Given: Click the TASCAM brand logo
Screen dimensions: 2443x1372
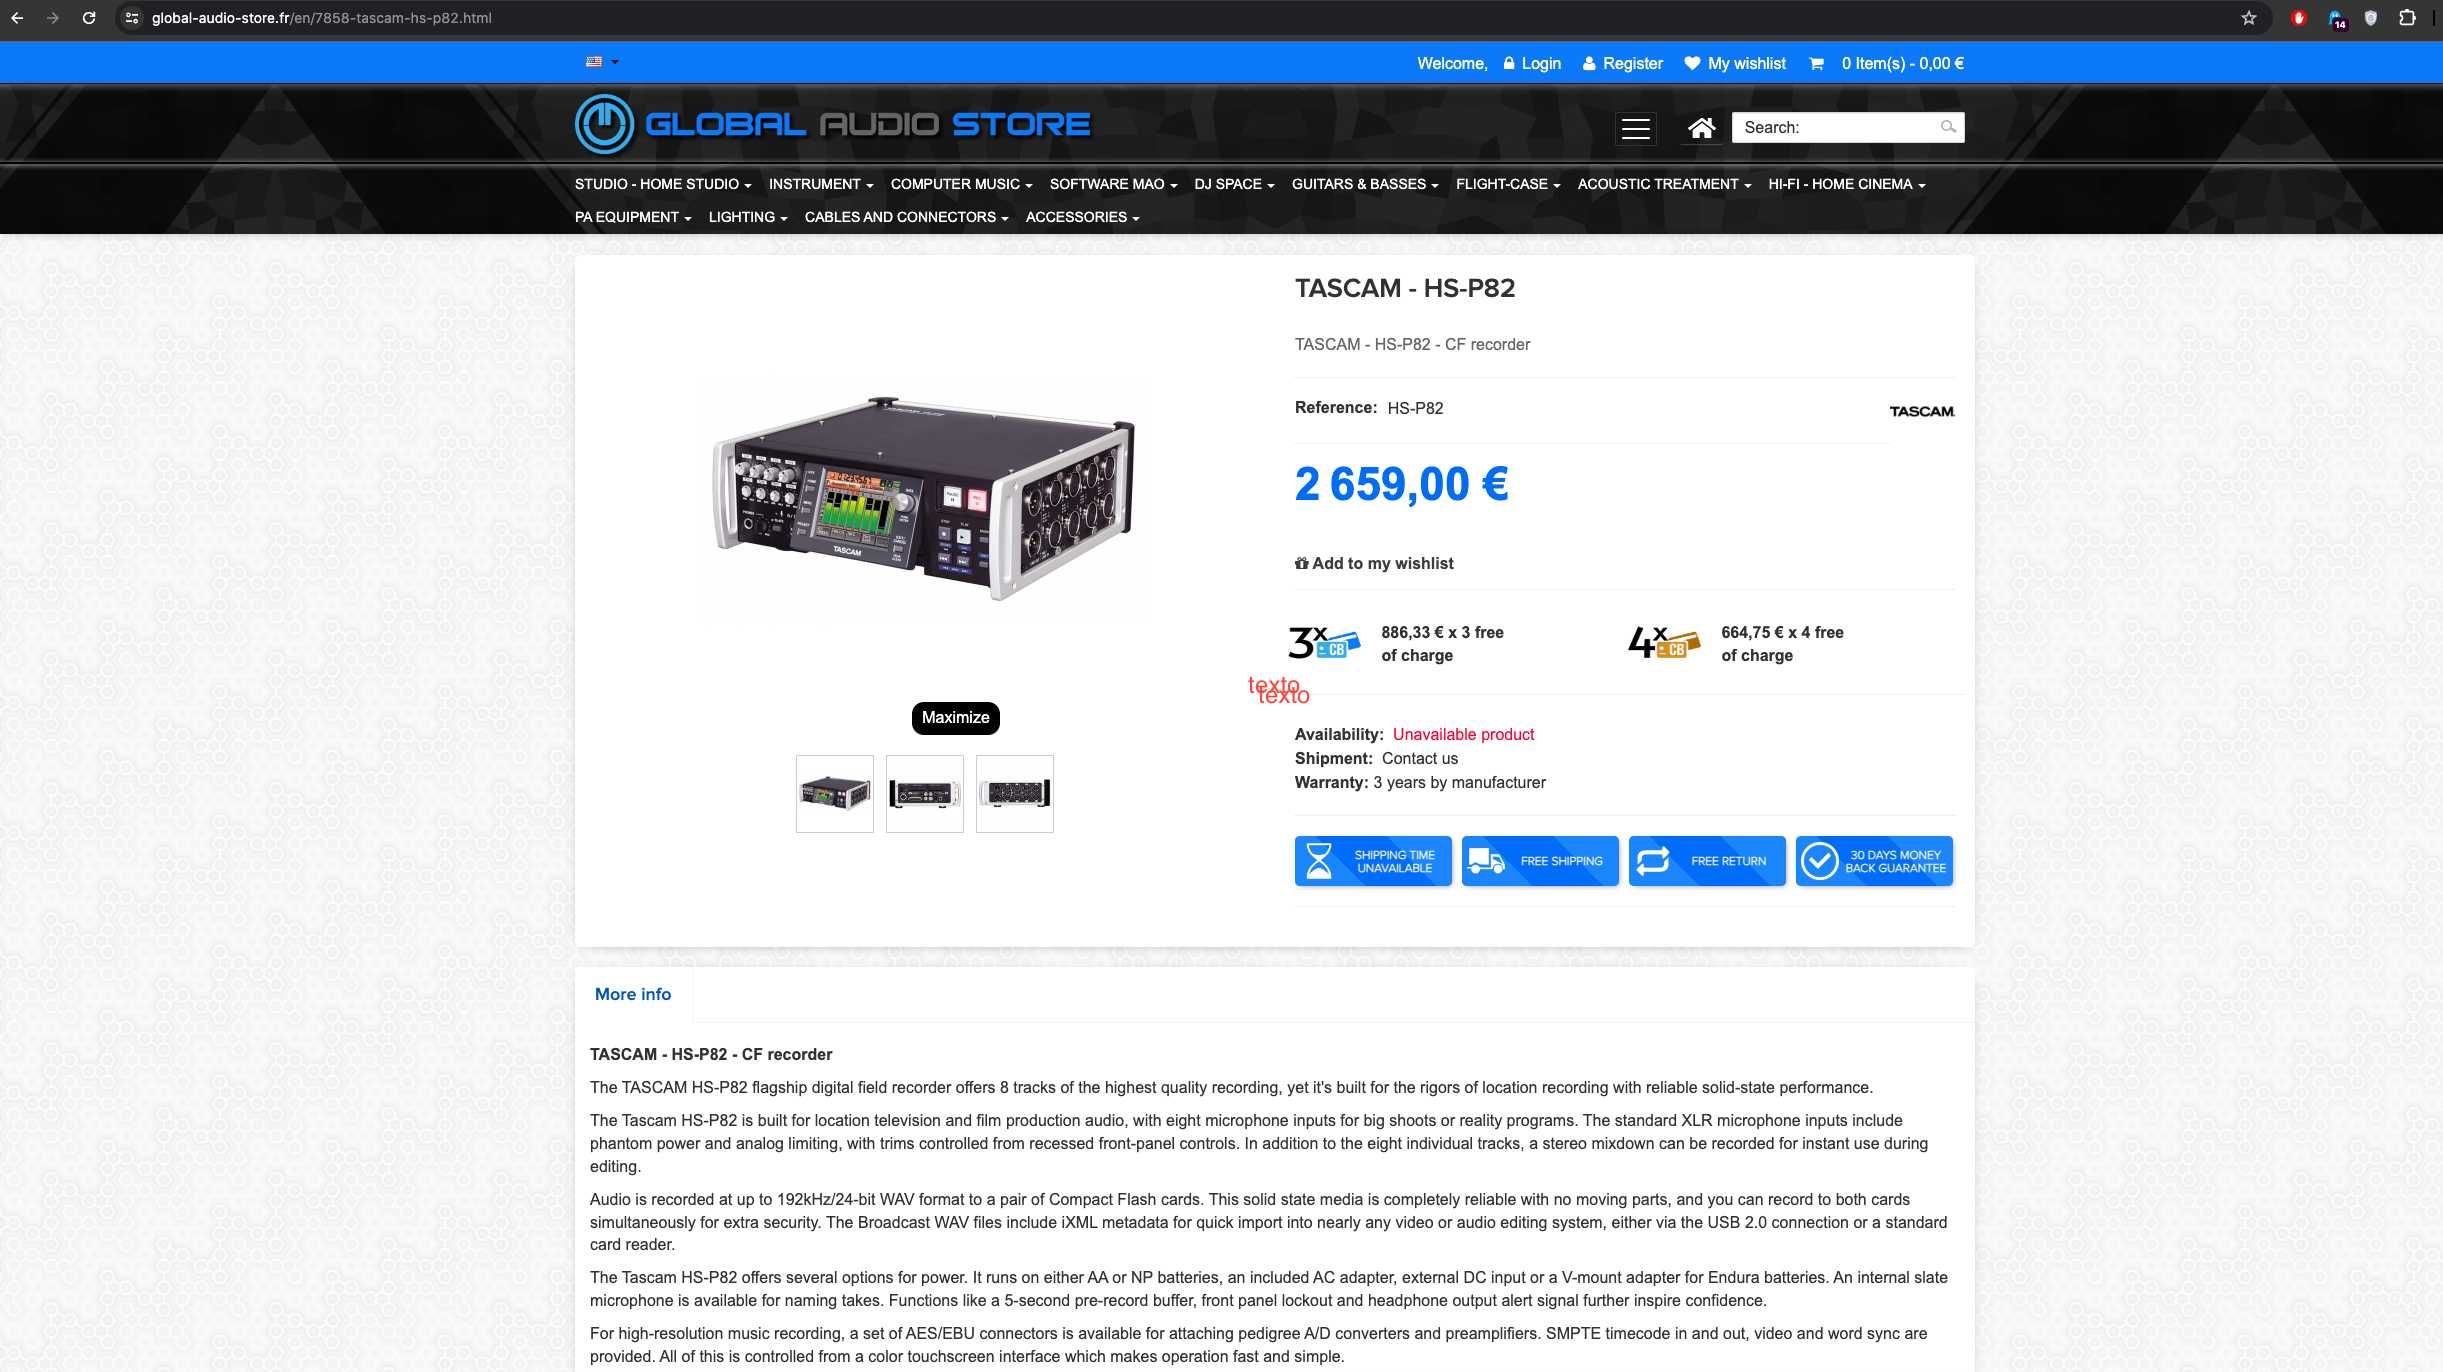Looking at the screenshot, I should 1921,411.
